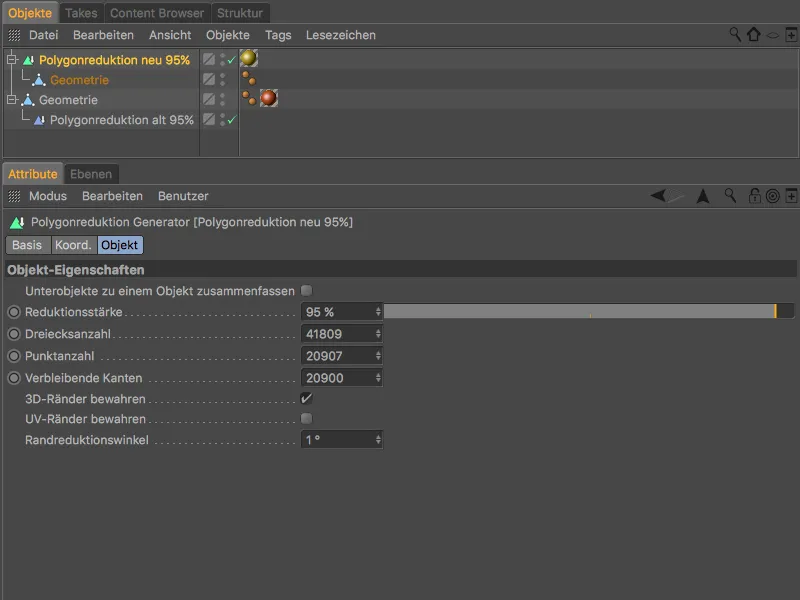Click the eye icon in Object Manager toolbar

(773, 35)
